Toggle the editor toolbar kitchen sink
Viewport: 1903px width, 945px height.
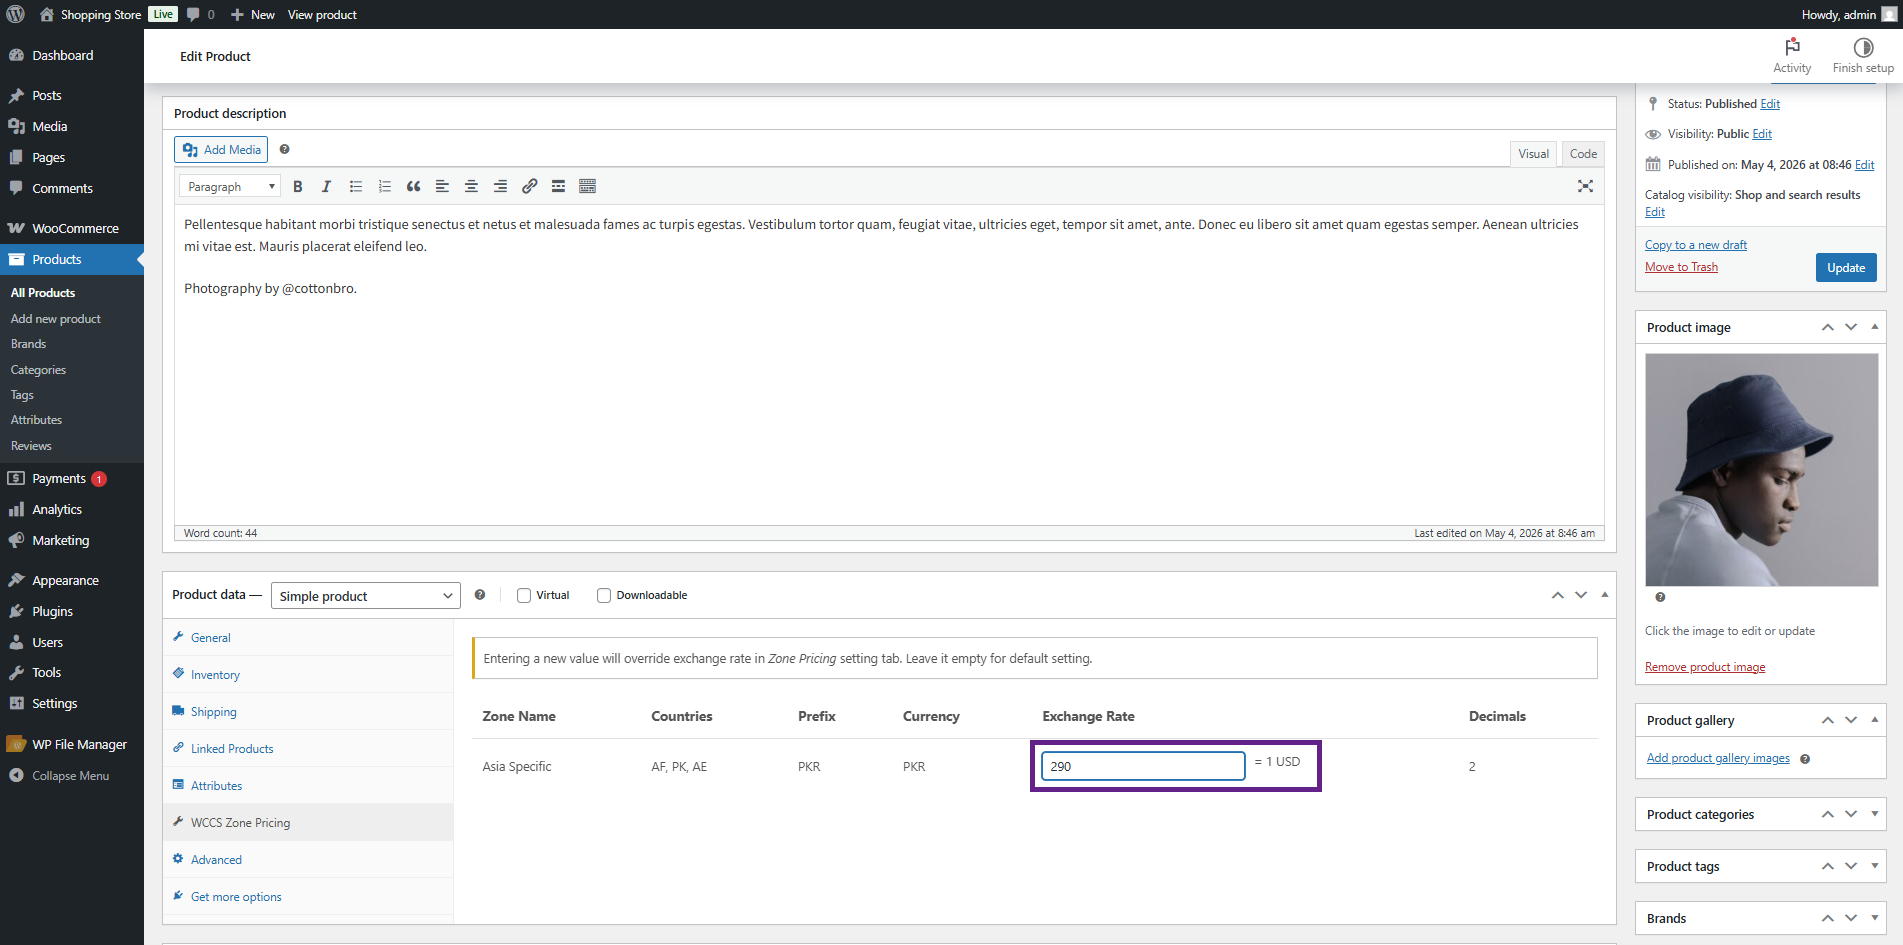pos(587,186)
